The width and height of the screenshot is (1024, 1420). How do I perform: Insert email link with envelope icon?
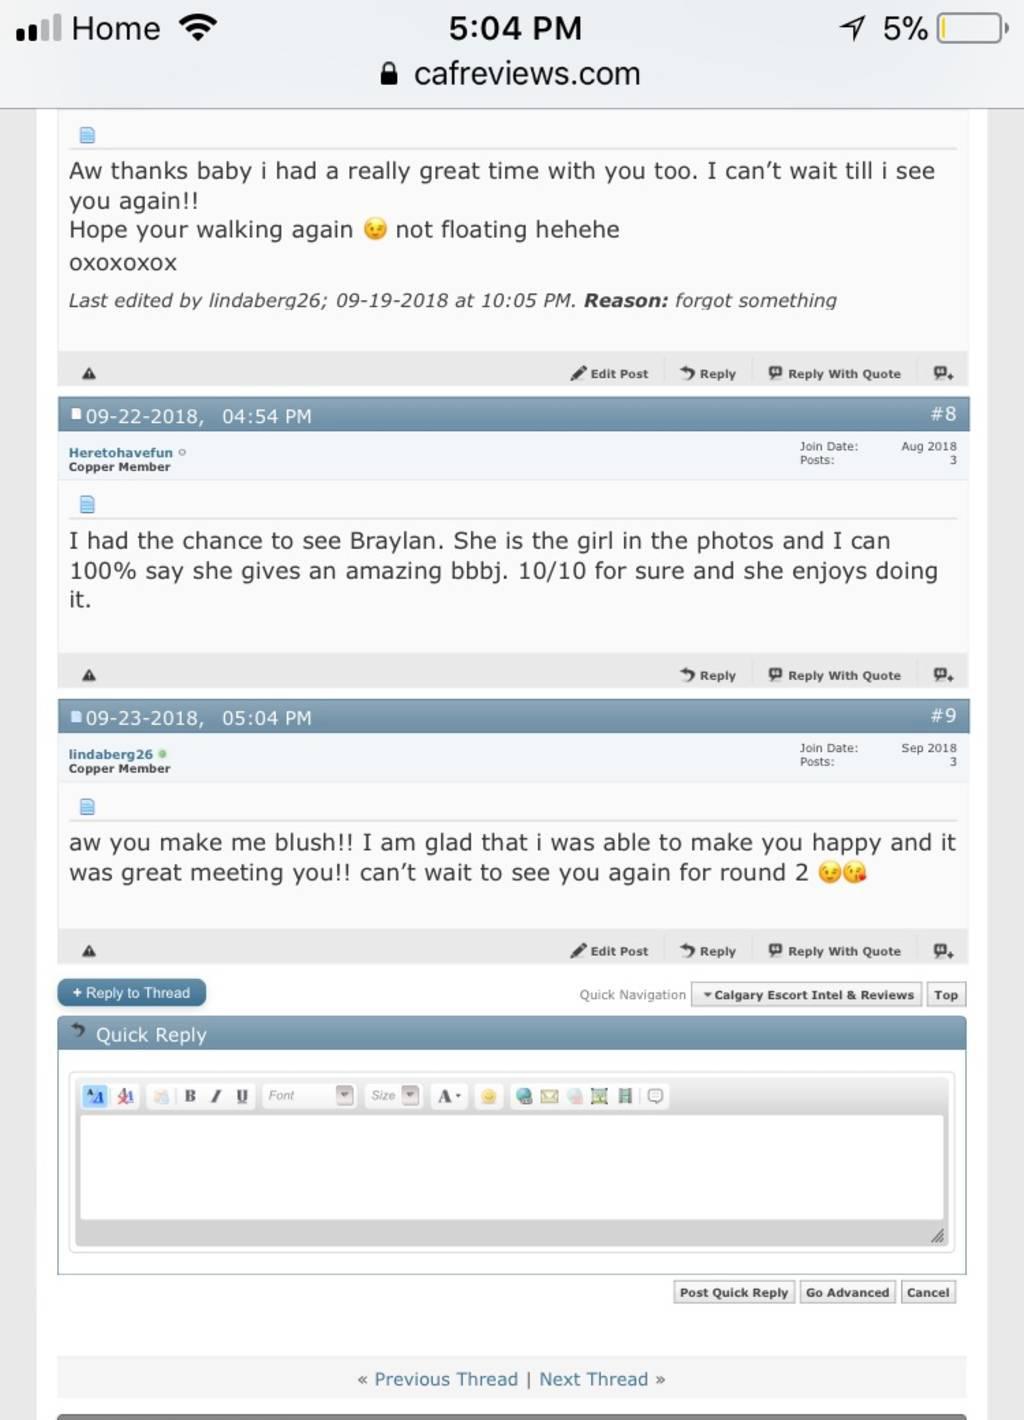[x=549, y=1096]
